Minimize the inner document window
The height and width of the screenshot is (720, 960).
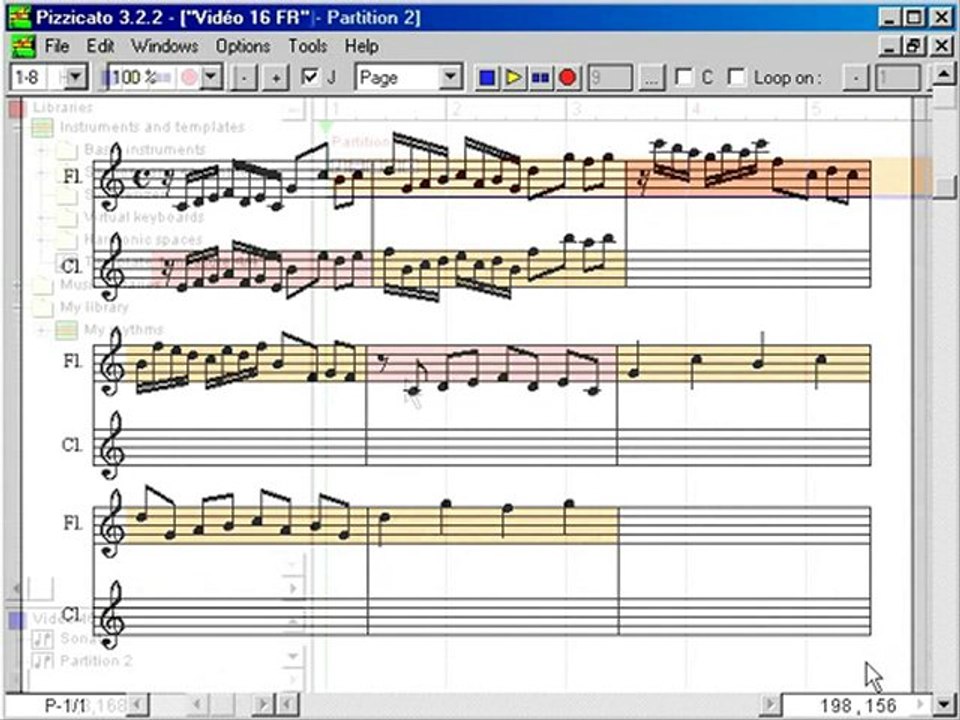click(x=890, y=46)
